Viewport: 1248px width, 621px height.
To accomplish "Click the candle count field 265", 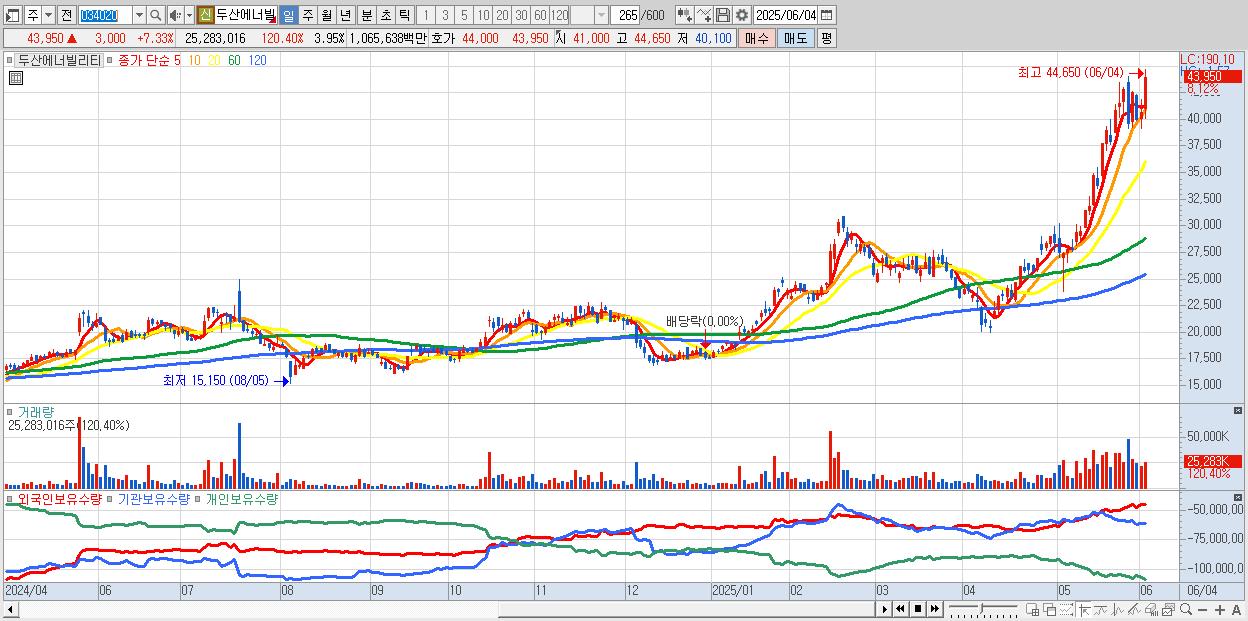I will pos(625,15).
